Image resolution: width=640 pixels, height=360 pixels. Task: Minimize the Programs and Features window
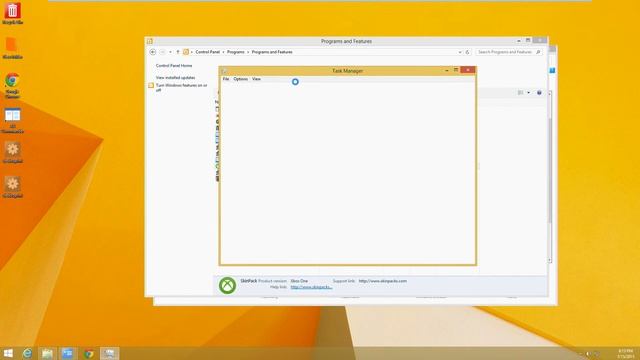[x=518, y=41]
